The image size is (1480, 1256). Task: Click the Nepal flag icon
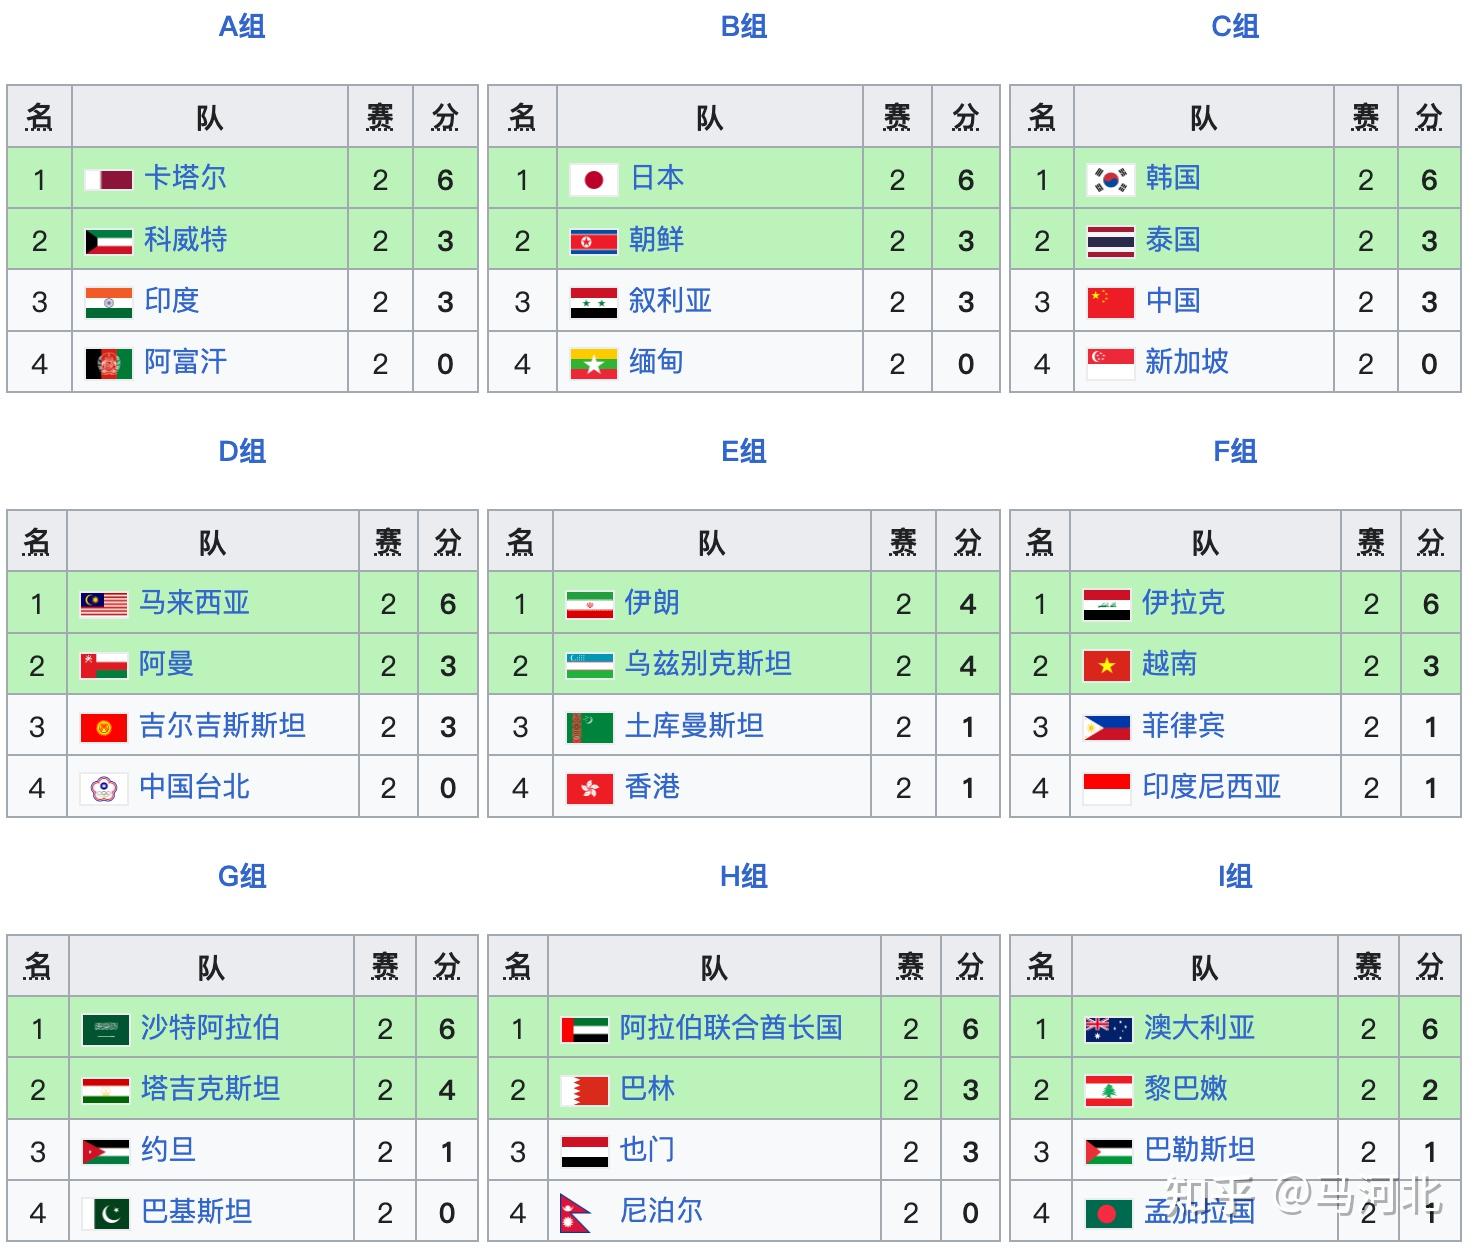(x=574, y=1213)
